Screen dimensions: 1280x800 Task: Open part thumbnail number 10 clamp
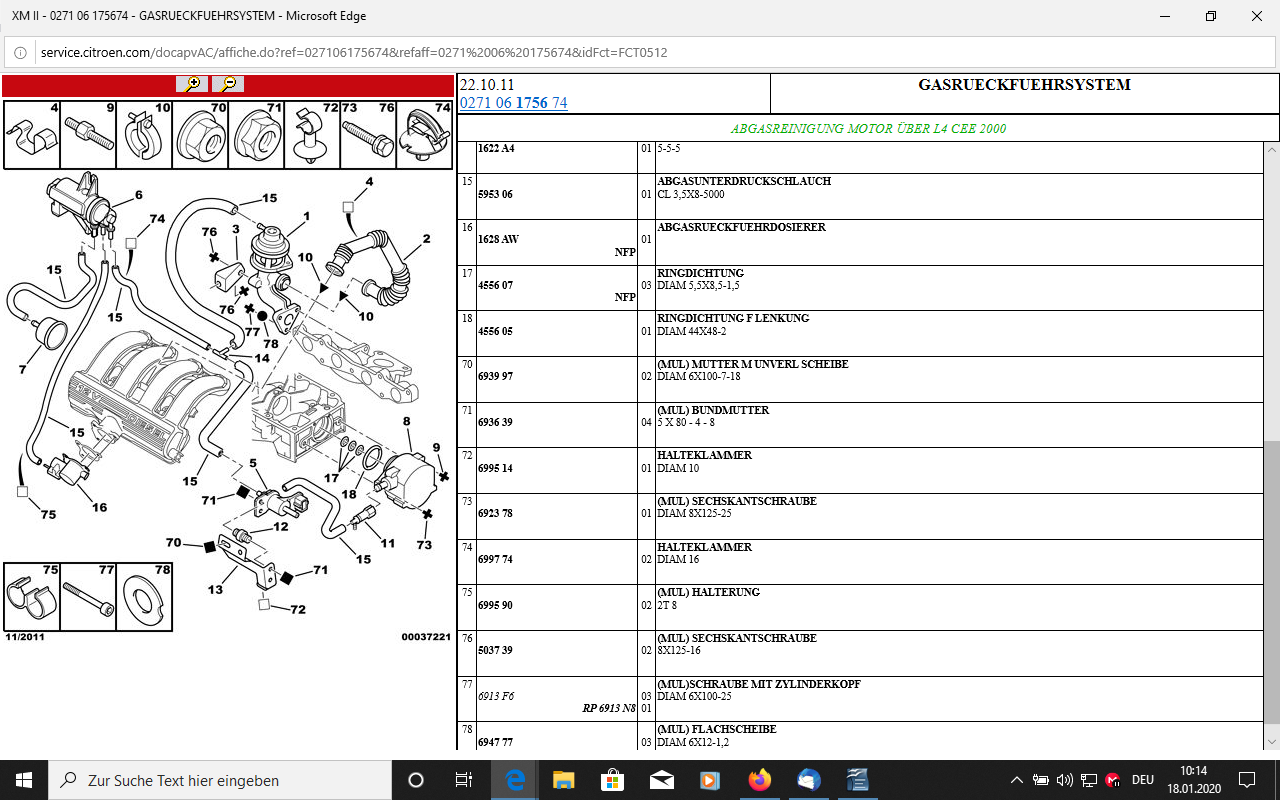click(144, 134)
